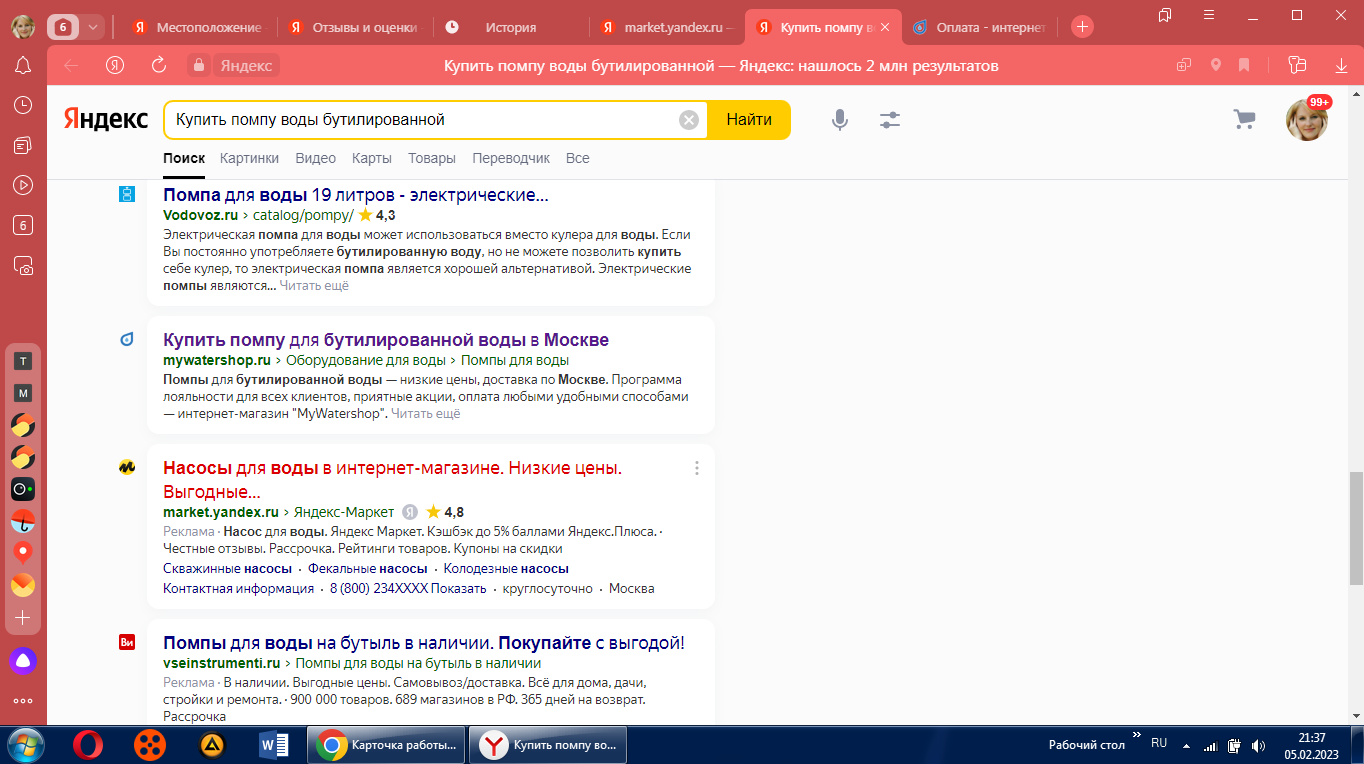The image size is (1364, 764).
Task: Open the password manager key icon
Action: click(x=1298, y=66)
